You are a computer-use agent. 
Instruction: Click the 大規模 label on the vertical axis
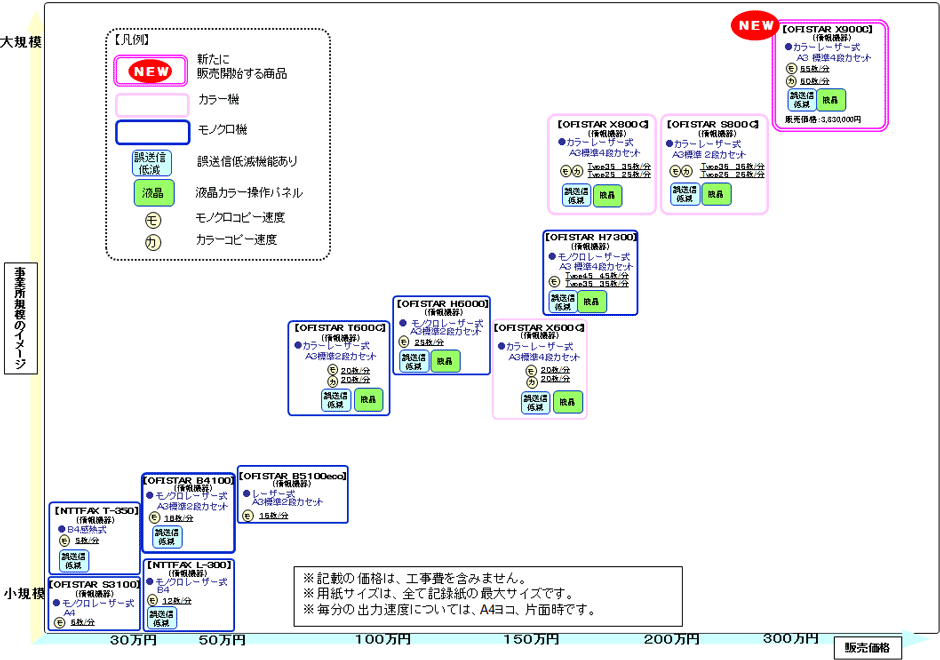click(21, 42)
